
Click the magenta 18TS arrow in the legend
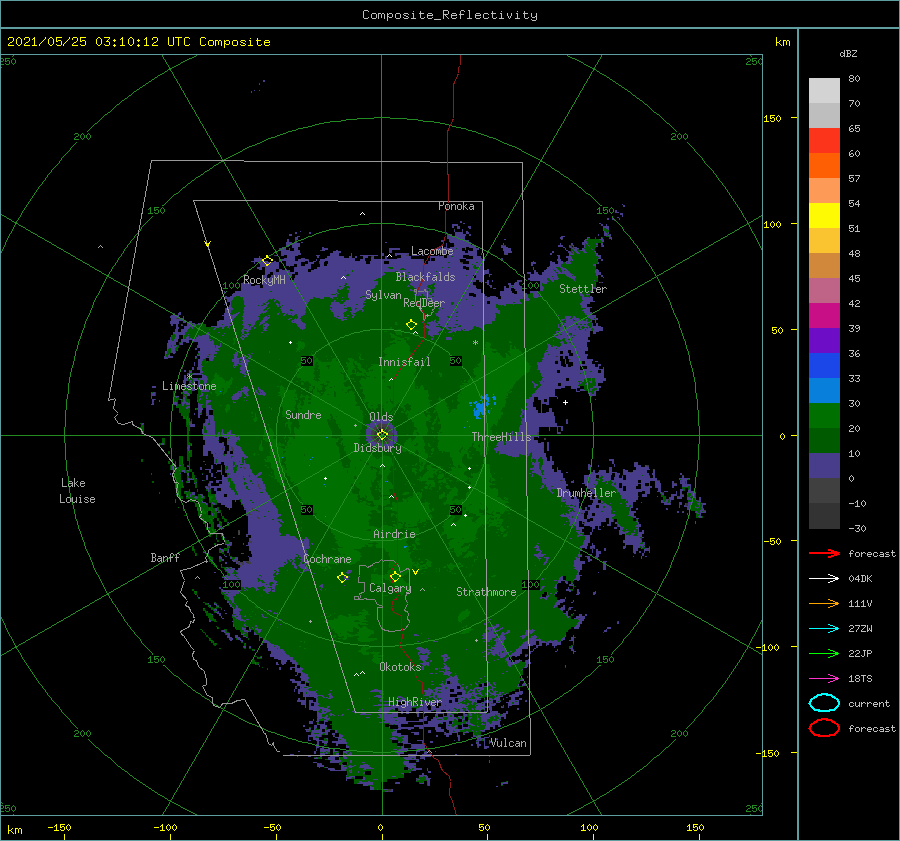pos(824,679)
